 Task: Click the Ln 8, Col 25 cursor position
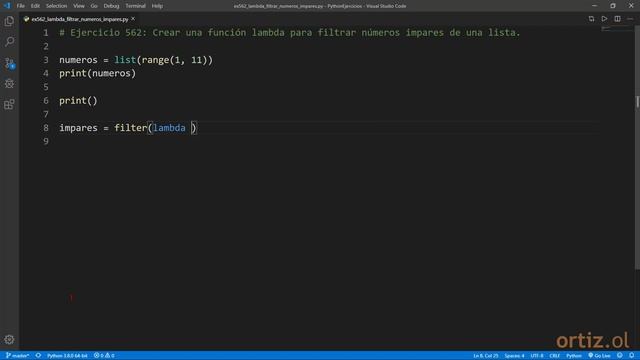pos(486,356)
